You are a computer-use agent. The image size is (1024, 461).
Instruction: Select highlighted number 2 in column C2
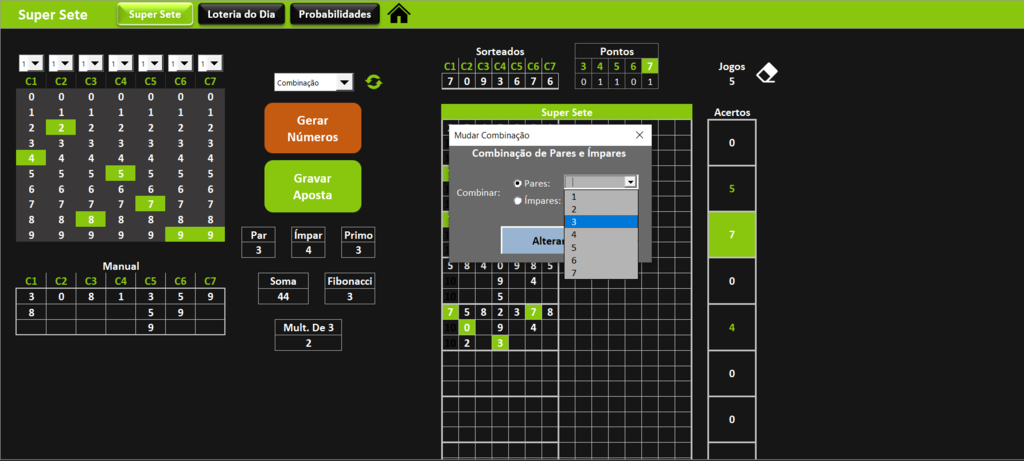coord(61,127)
